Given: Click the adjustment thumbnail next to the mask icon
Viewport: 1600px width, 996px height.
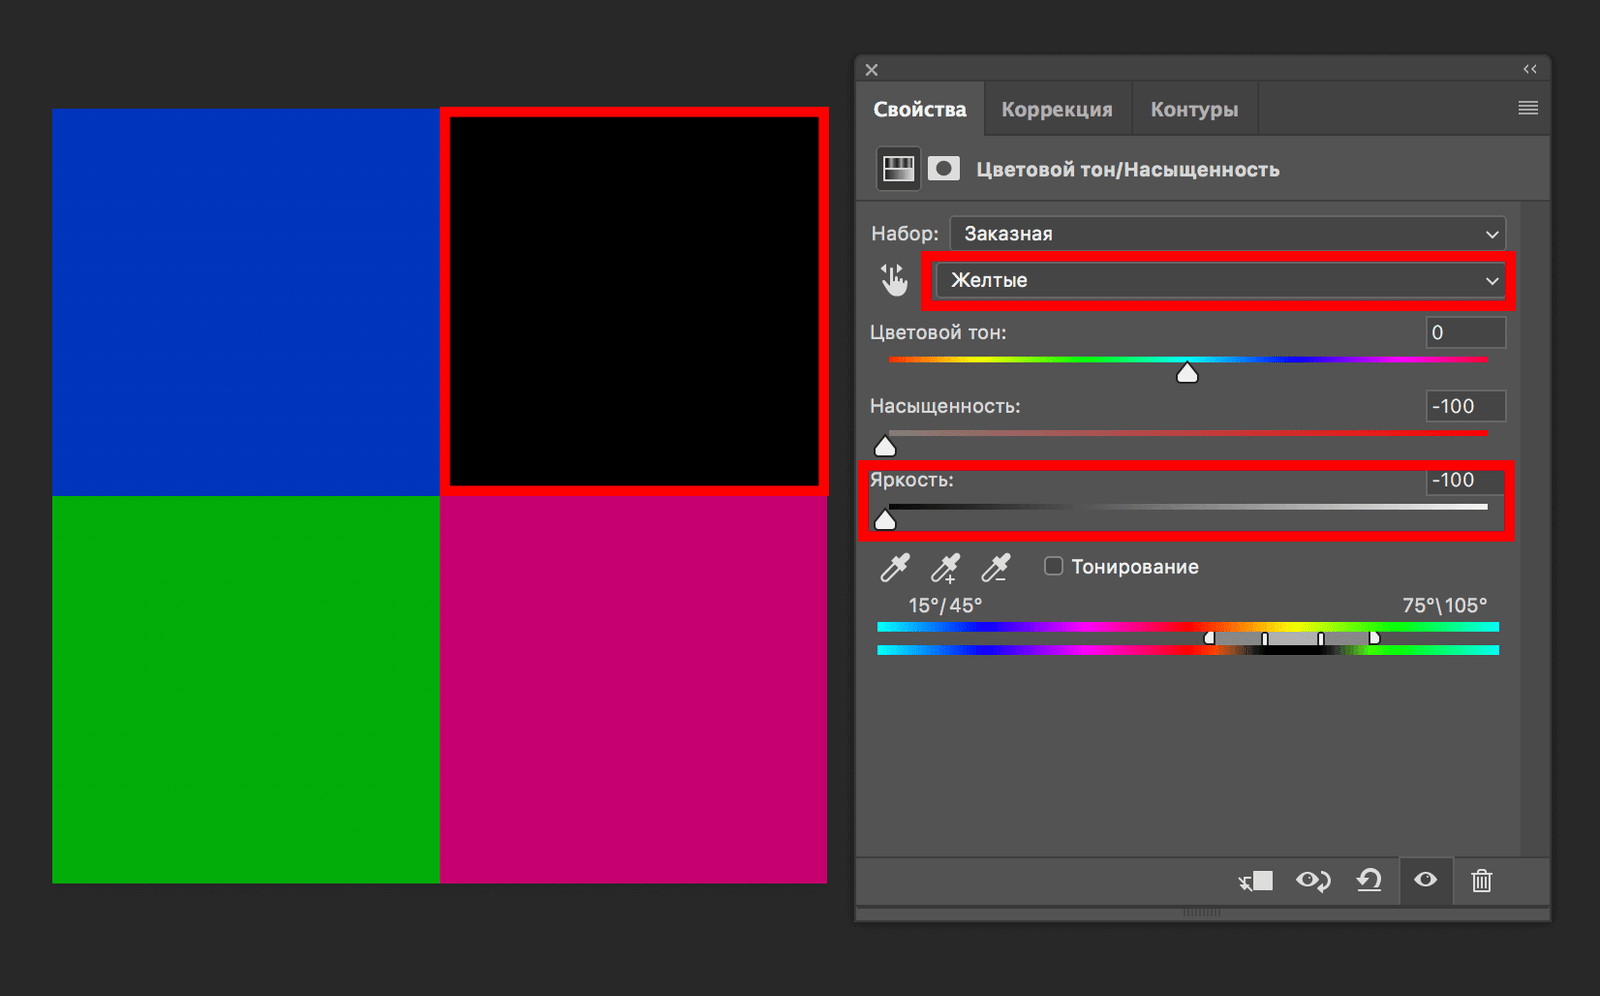Looking at the screenshot, I should (x=896, y=168).
